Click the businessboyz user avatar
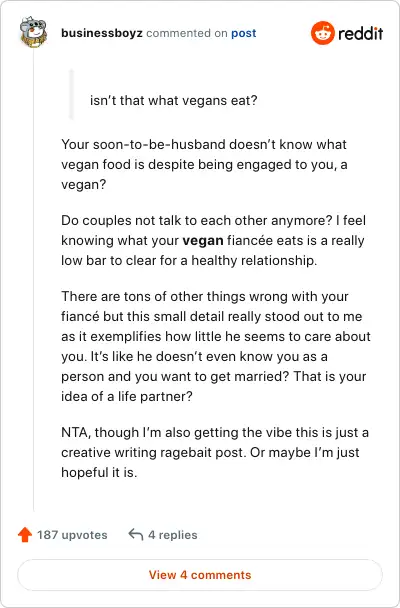This screenshot has height=608, width=400. (33, 32)
